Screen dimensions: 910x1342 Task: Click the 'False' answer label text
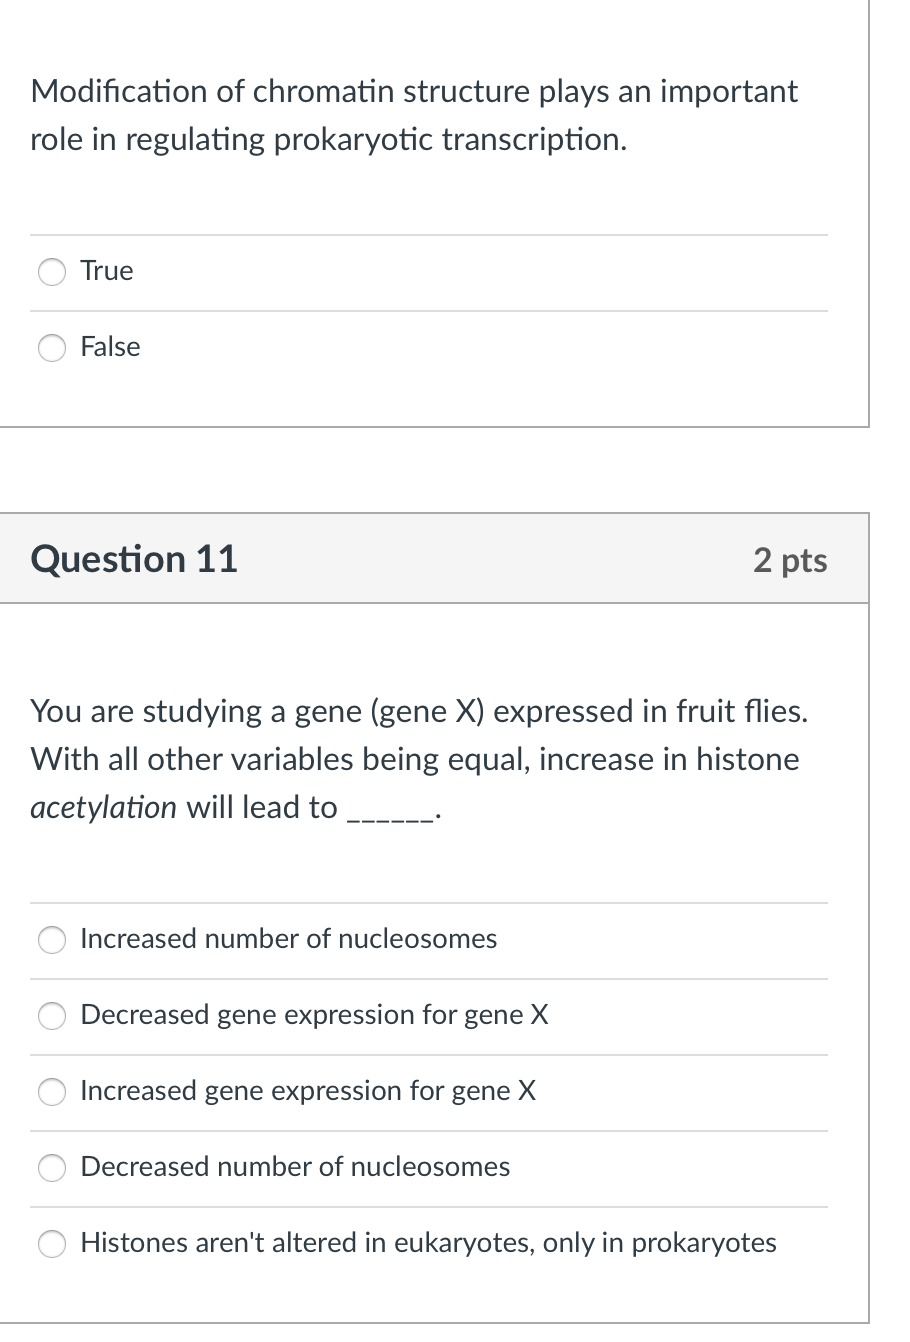tap(110, 347)
